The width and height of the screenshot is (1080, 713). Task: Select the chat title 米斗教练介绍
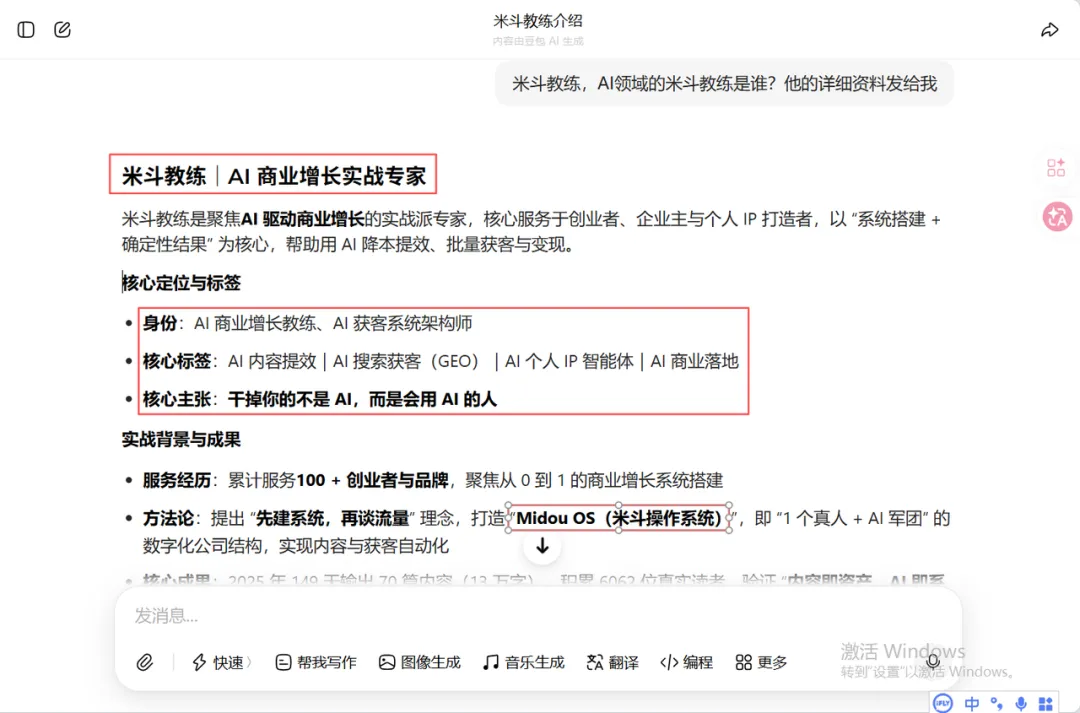538,21
